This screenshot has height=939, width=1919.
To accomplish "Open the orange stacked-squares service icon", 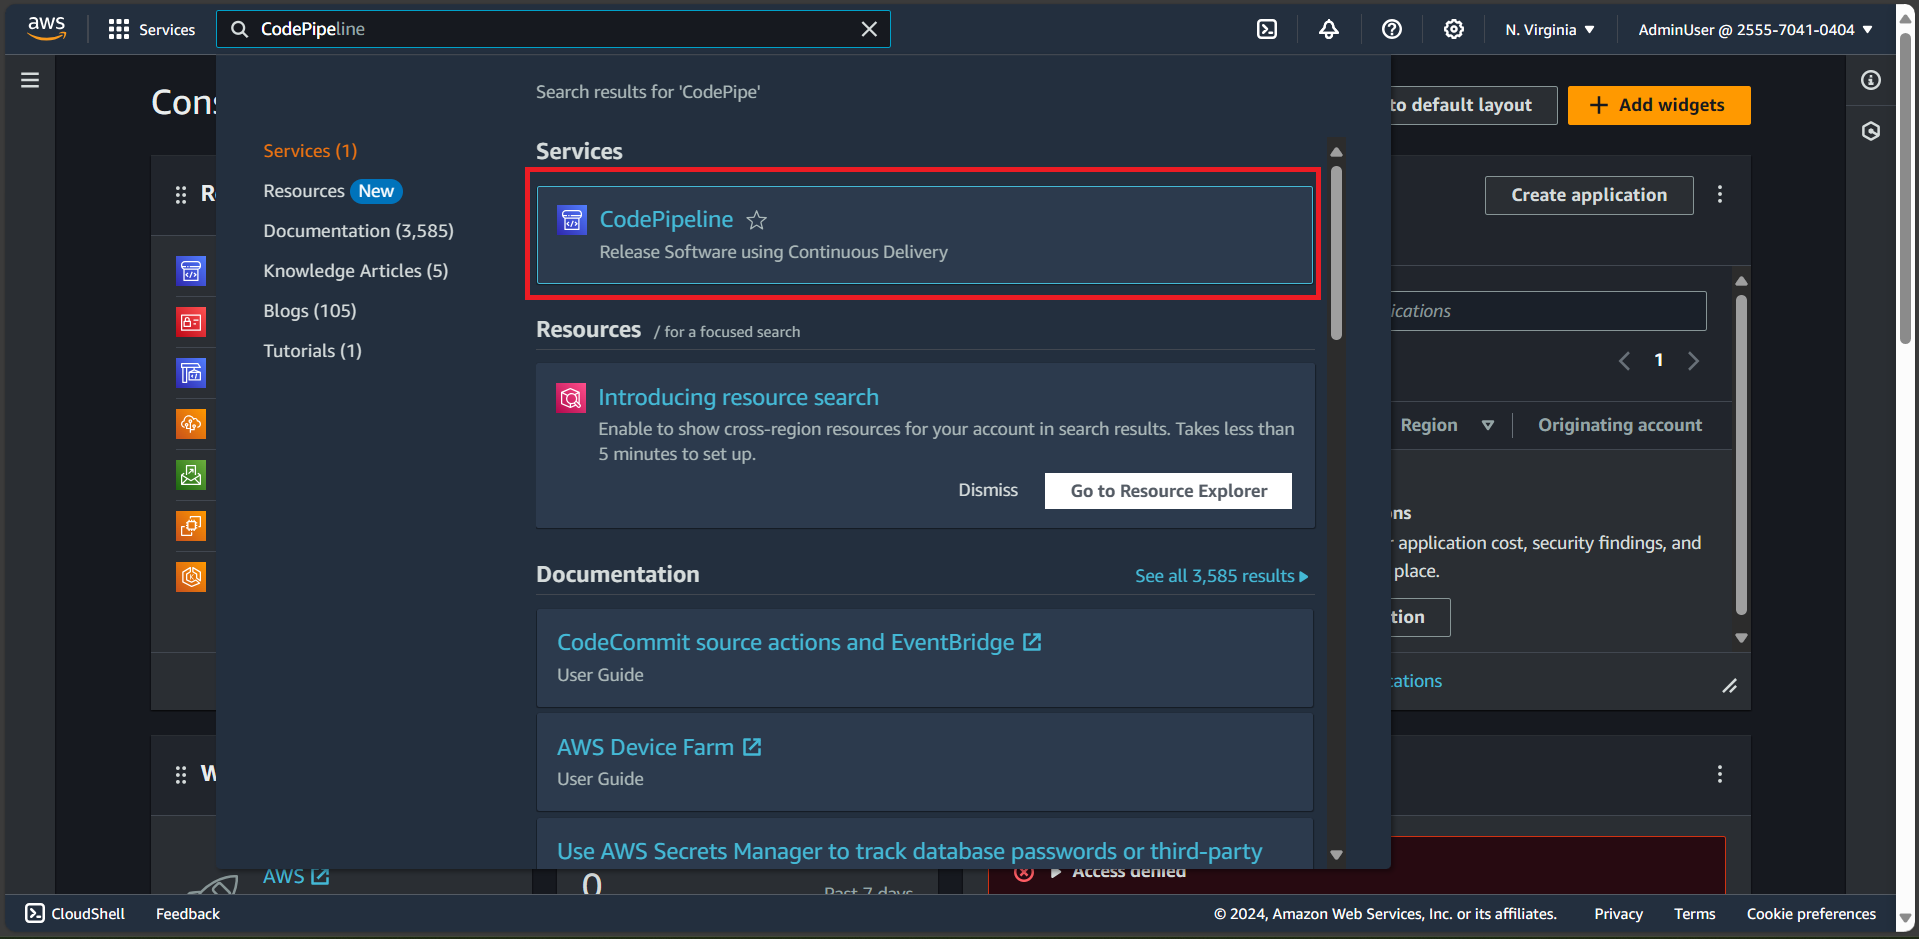I will (x=191, y=526).
